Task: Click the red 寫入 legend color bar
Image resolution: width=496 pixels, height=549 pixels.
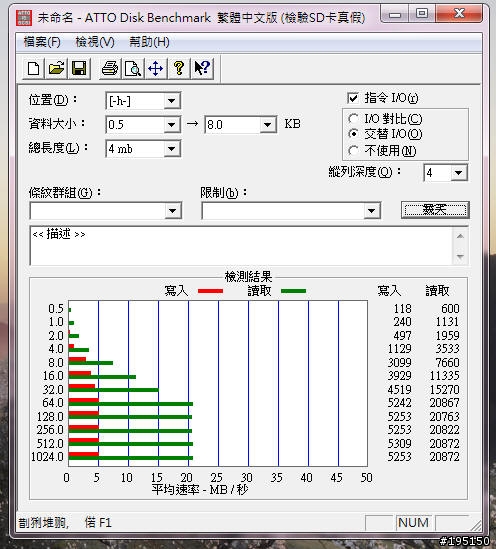Action: (210, 291)
